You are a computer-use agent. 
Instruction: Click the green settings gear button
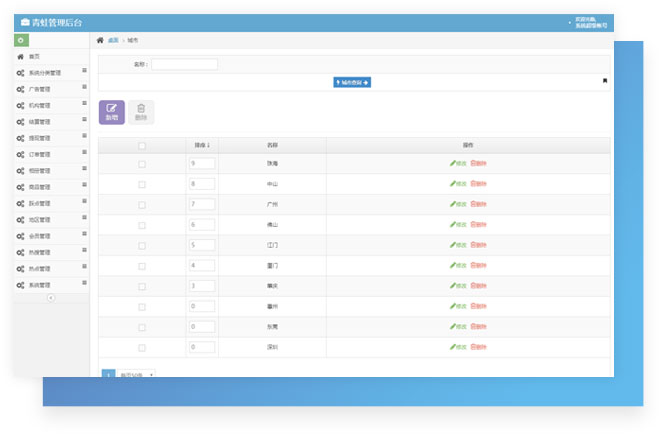click(x=21, y=40)
